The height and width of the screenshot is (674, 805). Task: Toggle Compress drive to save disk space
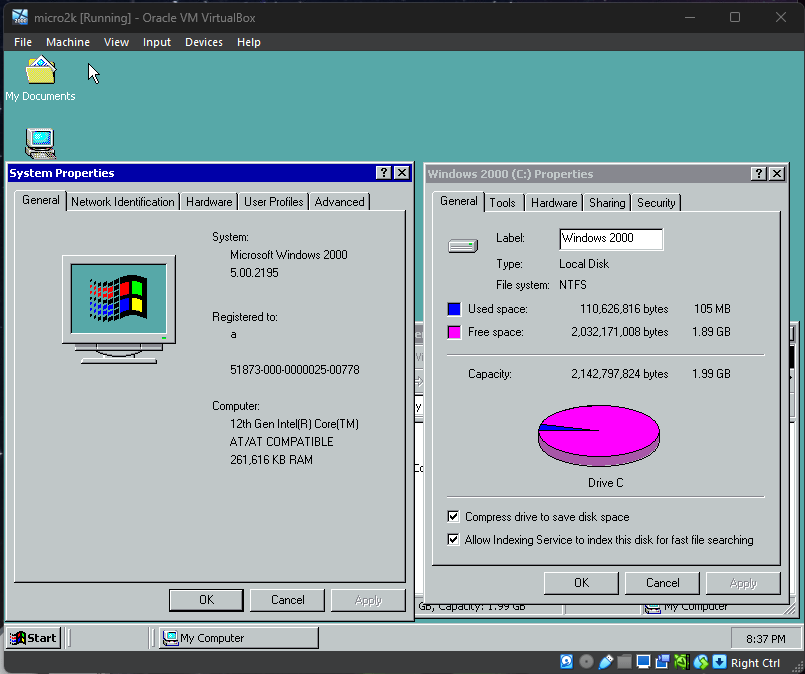[453, 516]
